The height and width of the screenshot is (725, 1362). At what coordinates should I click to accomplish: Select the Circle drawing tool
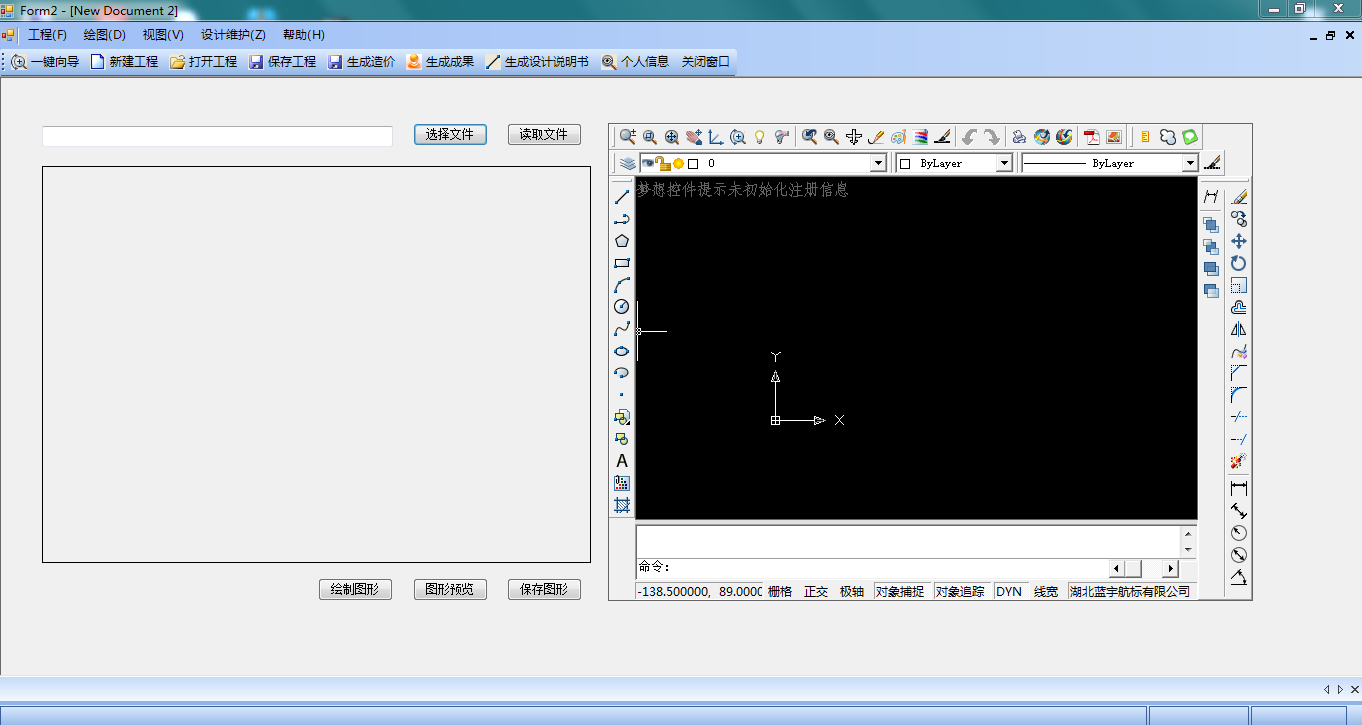point(622,307)
